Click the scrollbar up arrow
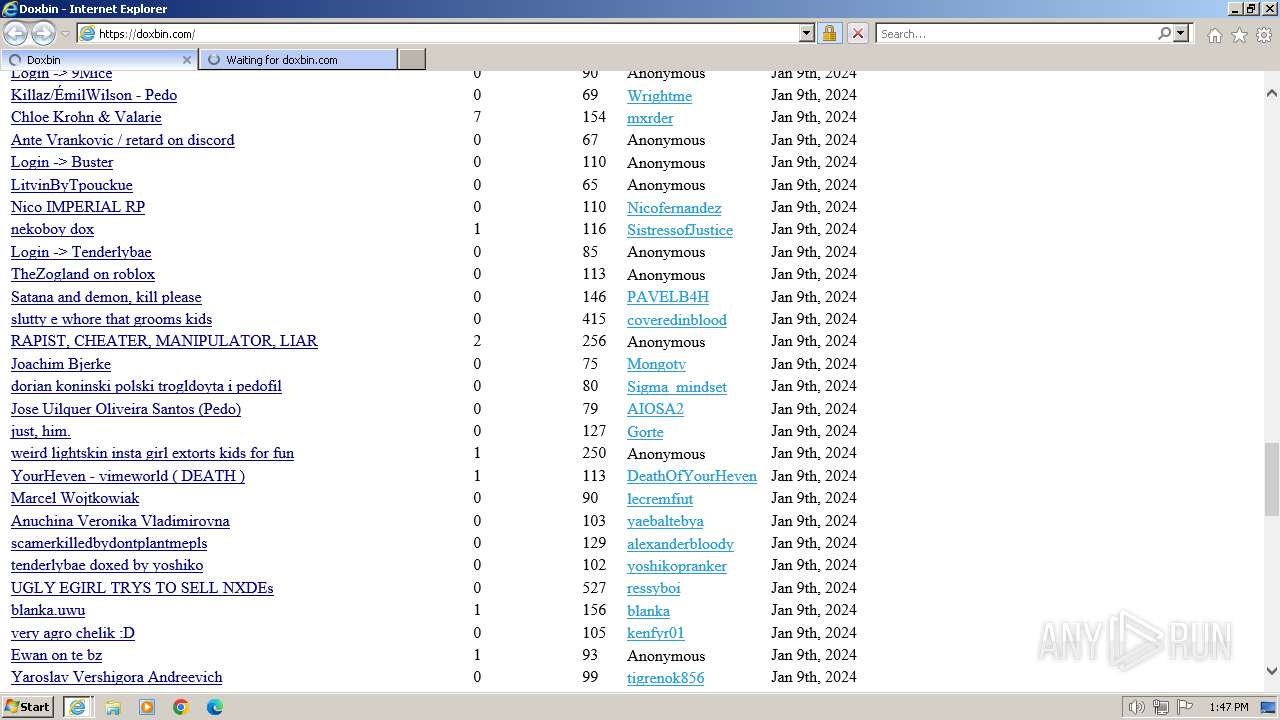The height and width of the screenshot is (720, 1280). coord(1271,93)
